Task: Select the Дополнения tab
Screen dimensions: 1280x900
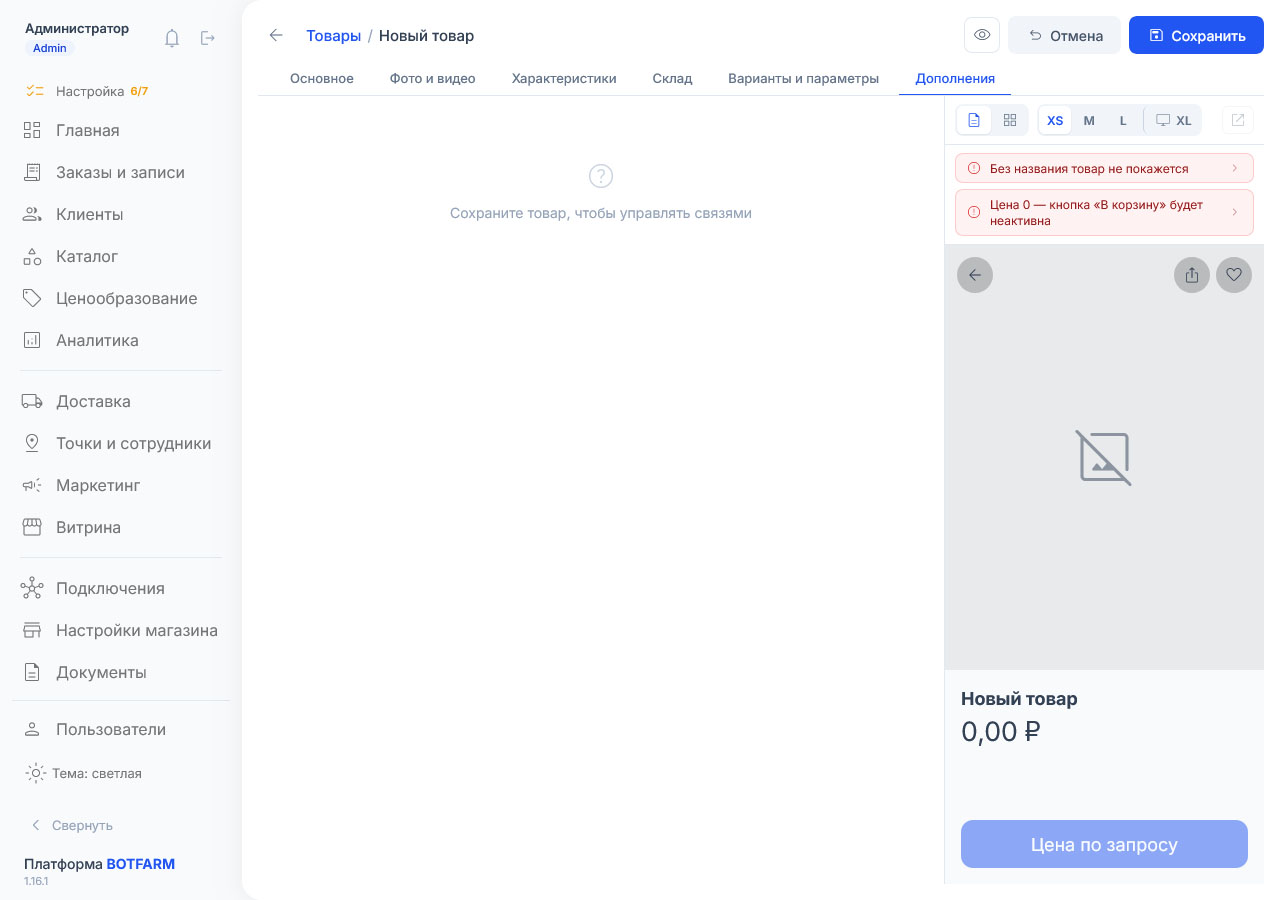Action: 955,78
